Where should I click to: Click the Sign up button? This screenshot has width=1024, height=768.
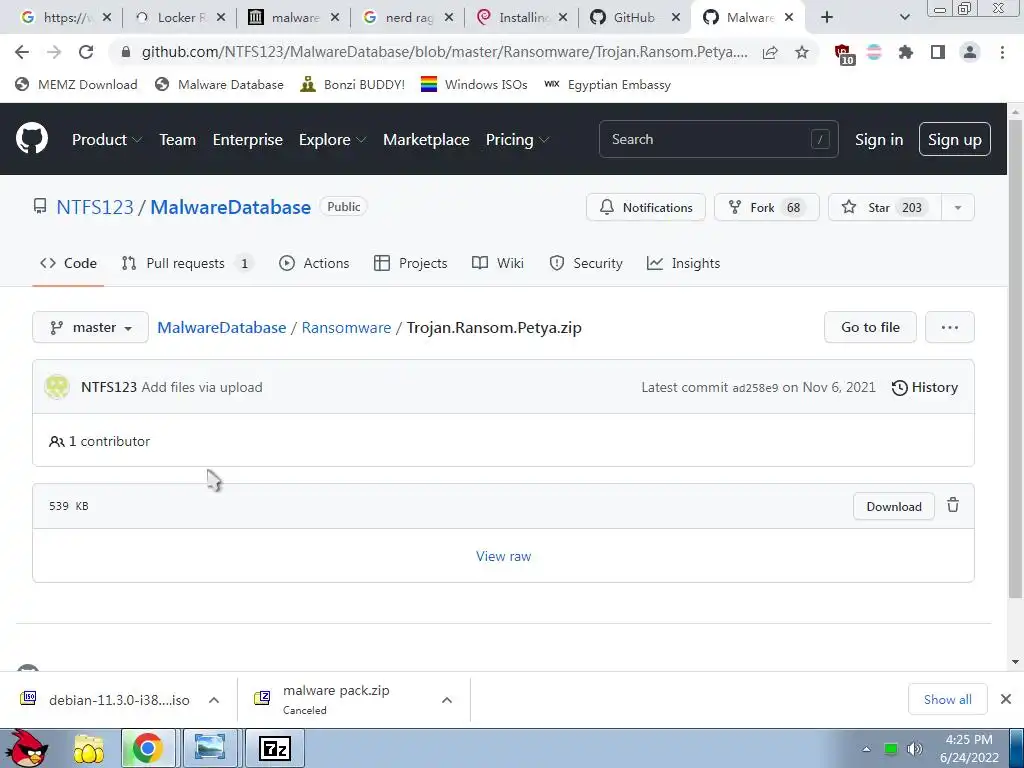coord(954,139)
